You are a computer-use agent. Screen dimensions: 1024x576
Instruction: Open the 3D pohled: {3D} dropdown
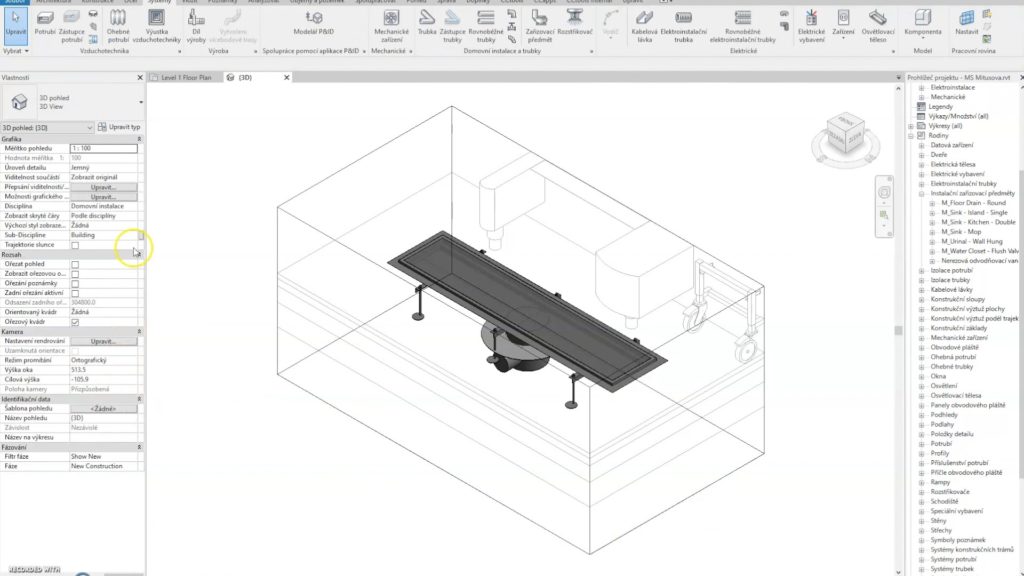[x=90, y=128]
